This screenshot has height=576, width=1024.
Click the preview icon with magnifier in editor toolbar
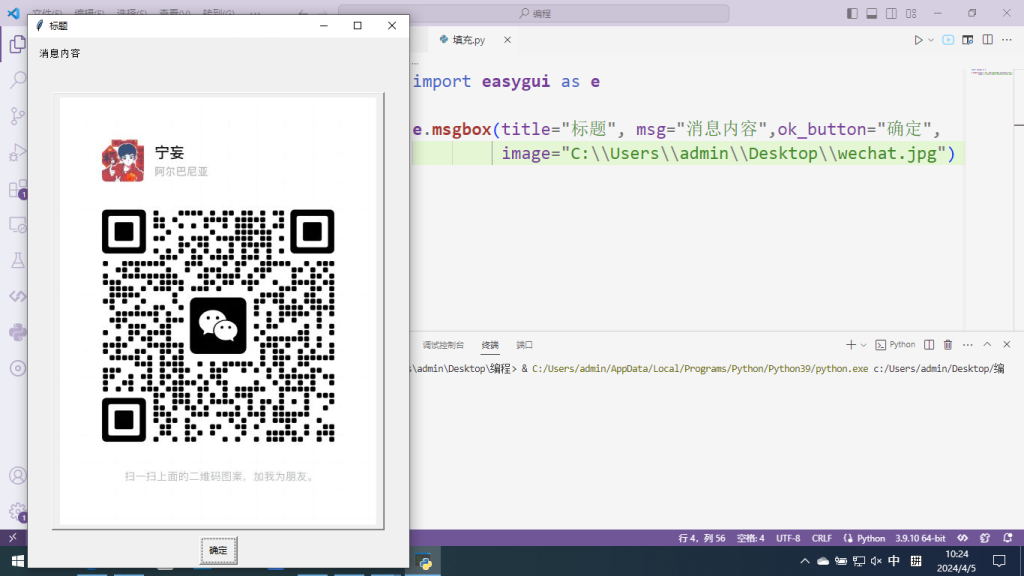(x=968, y=40)
